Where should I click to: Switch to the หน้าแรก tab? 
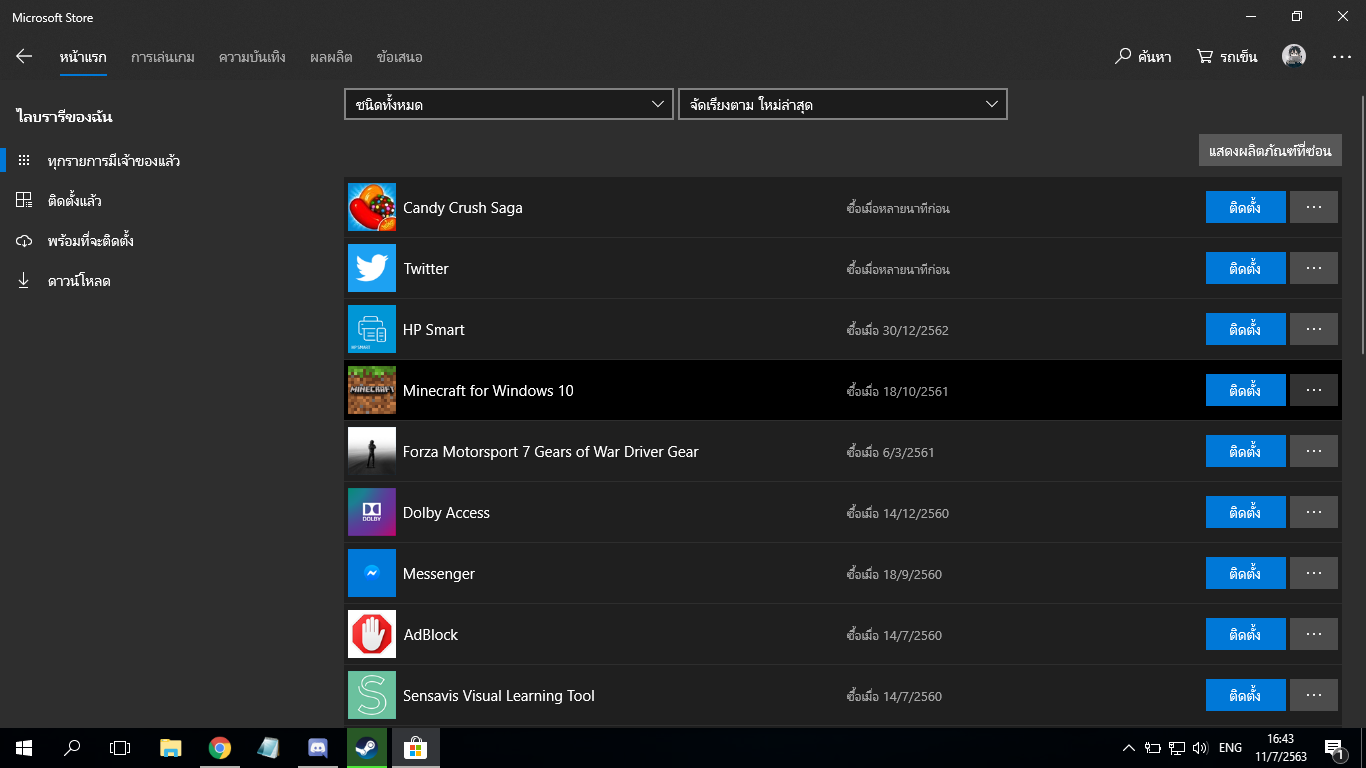[x=83, y=57]
